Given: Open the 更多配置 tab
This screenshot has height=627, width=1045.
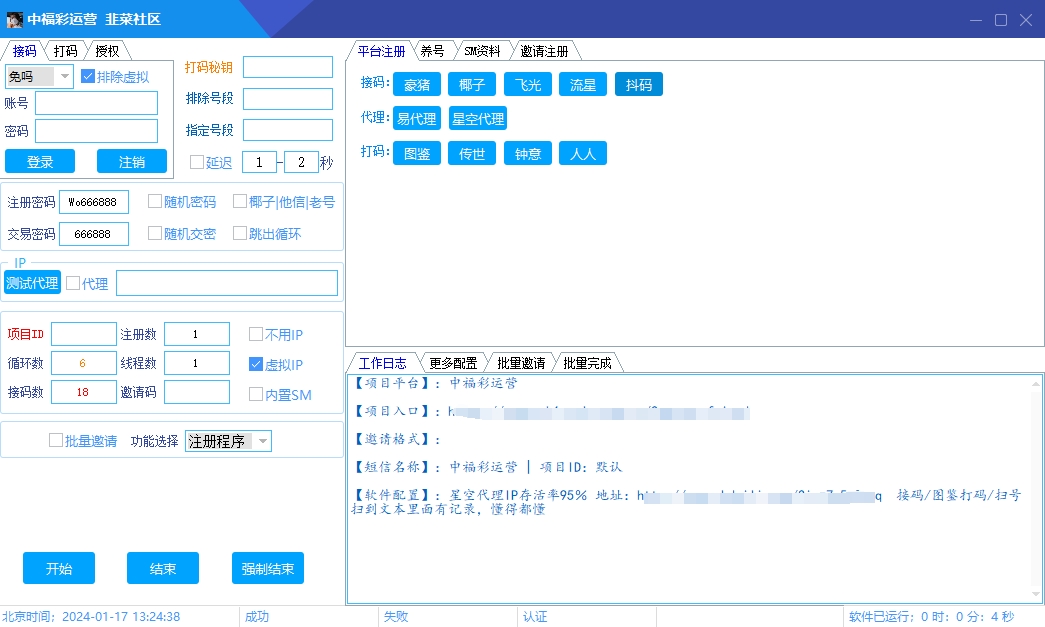Looking at the screenshot, I should pos(453,363).
